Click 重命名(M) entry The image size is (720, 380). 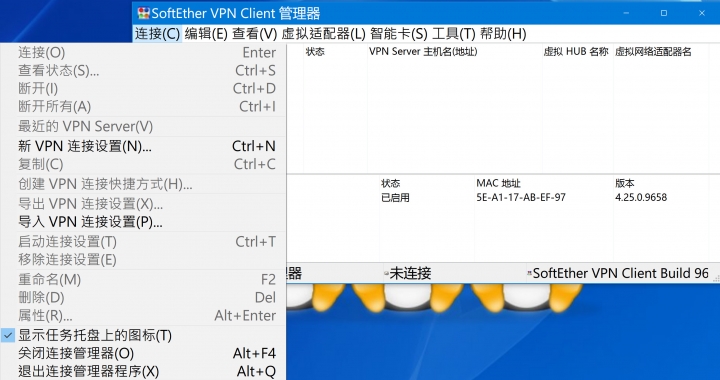tap(143, 279)
